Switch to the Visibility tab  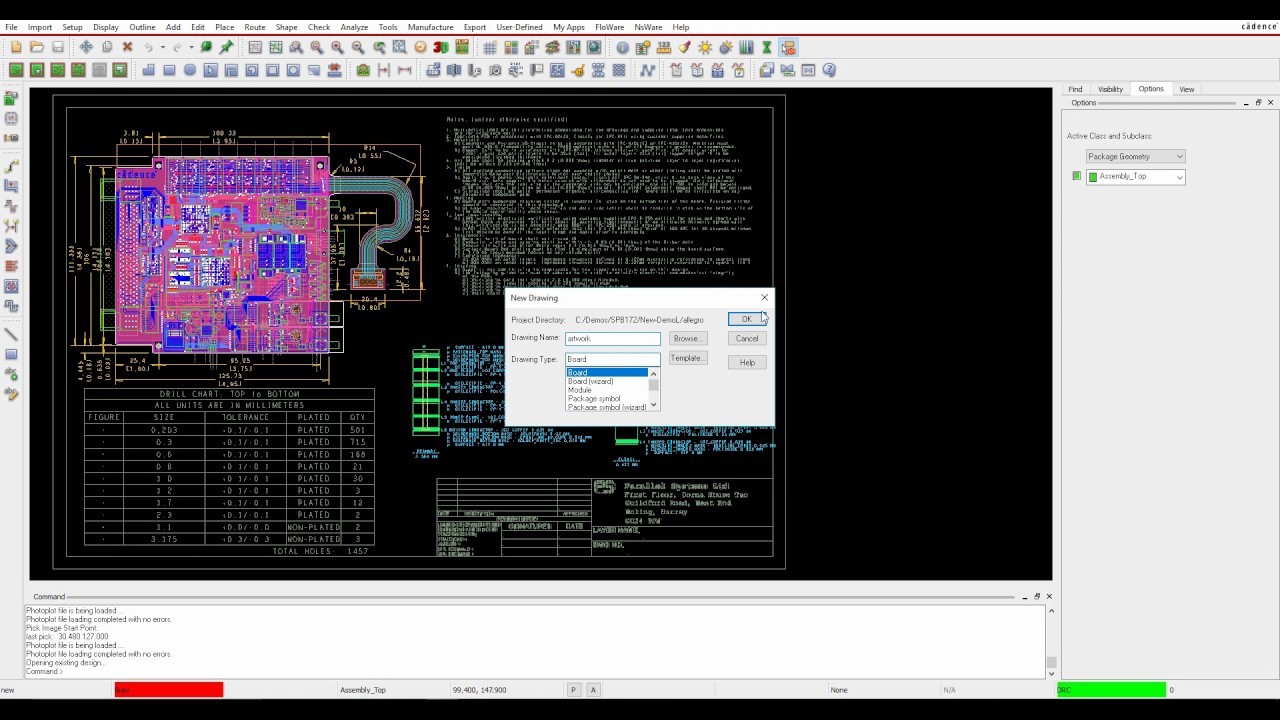tap(1110, 89)
